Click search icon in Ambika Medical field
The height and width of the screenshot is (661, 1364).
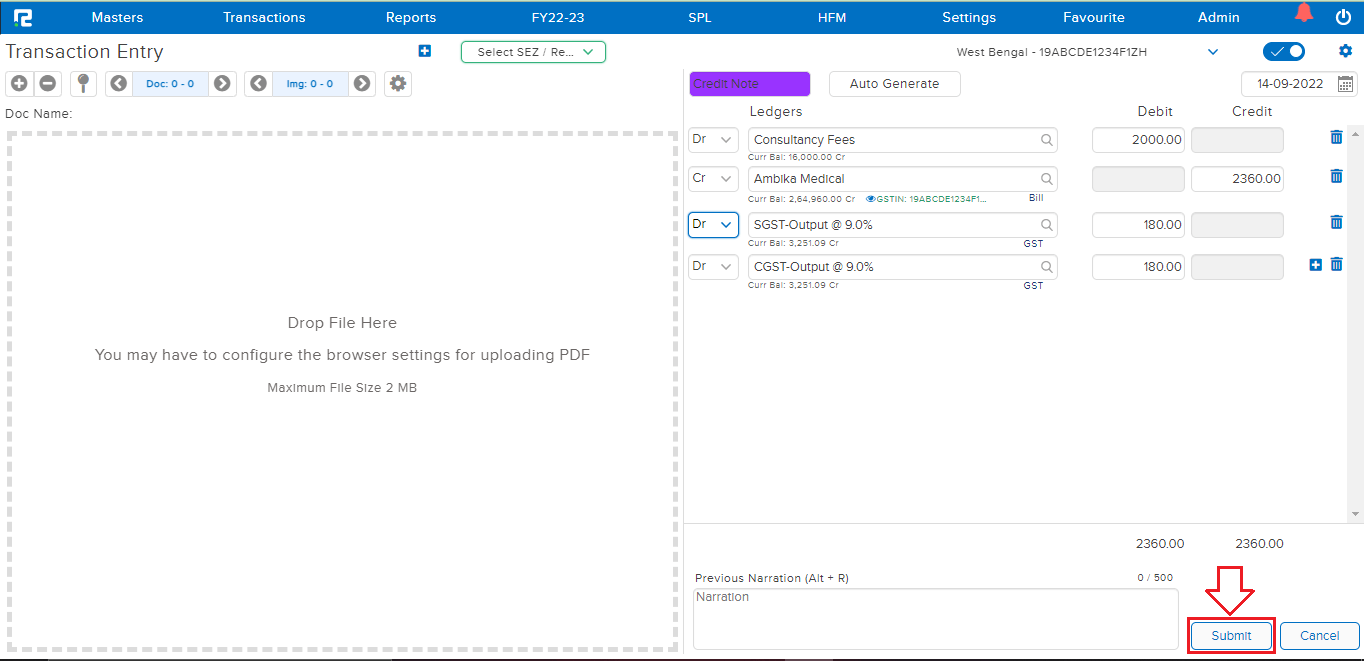1046,180
